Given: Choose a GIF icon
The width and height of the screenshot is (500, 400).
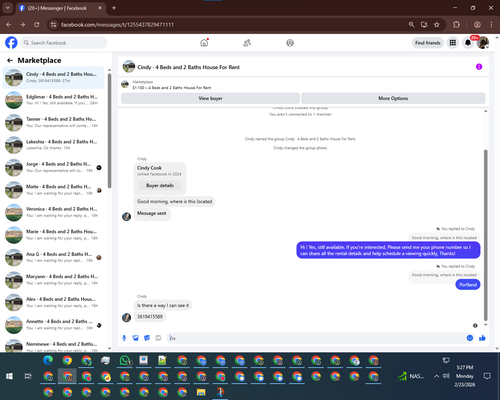Looking at the screenshot, I should click(x=158, y=338).
